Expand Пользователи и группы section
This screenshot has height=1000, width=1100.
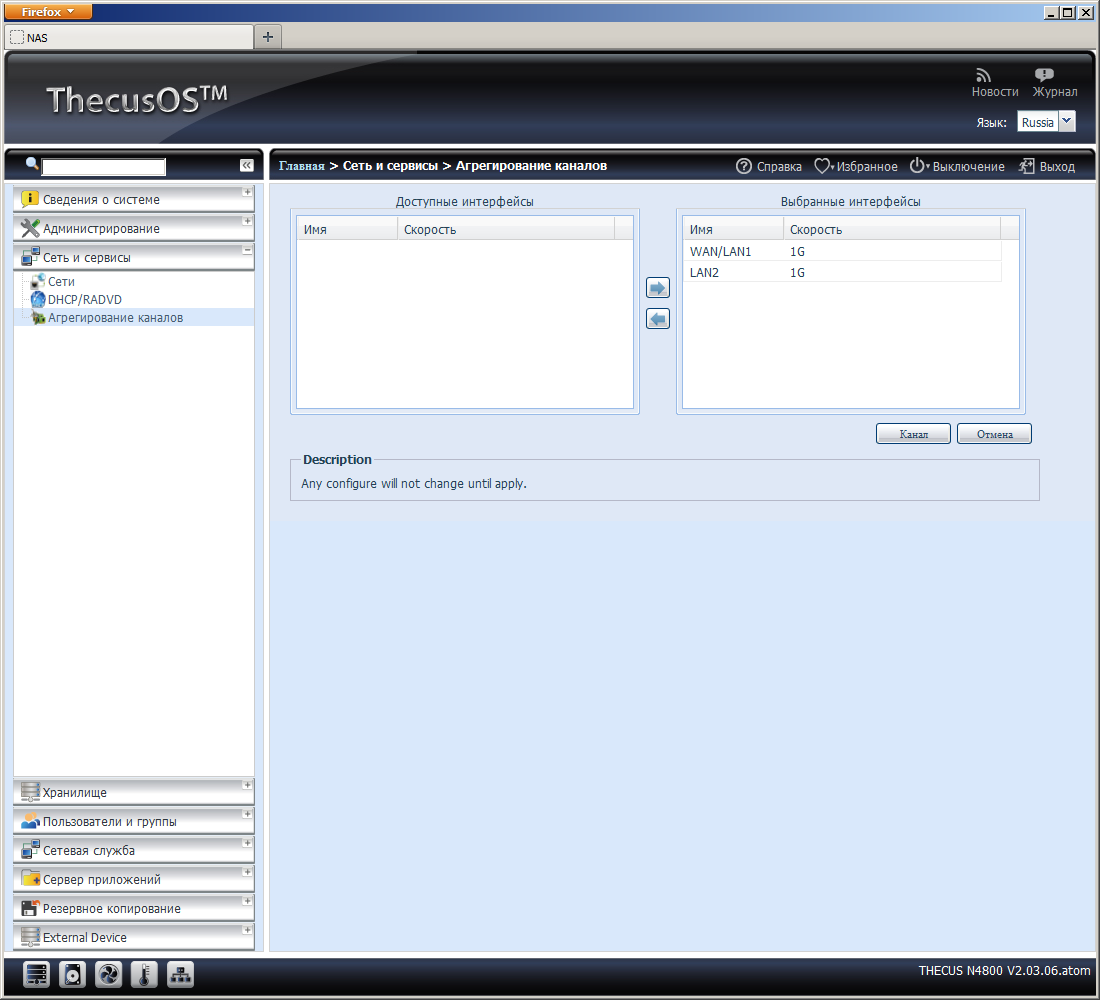click(x=134, y=821)
